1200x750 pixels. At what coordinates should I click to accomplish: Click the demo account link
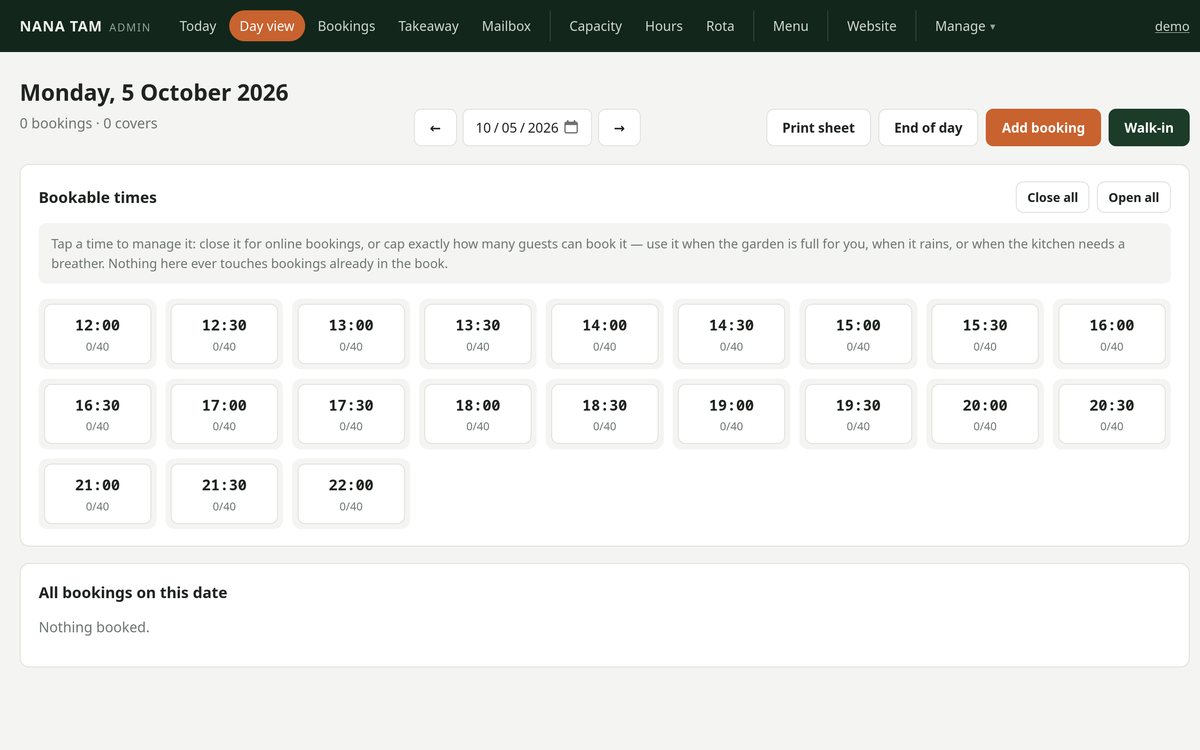1172,26
